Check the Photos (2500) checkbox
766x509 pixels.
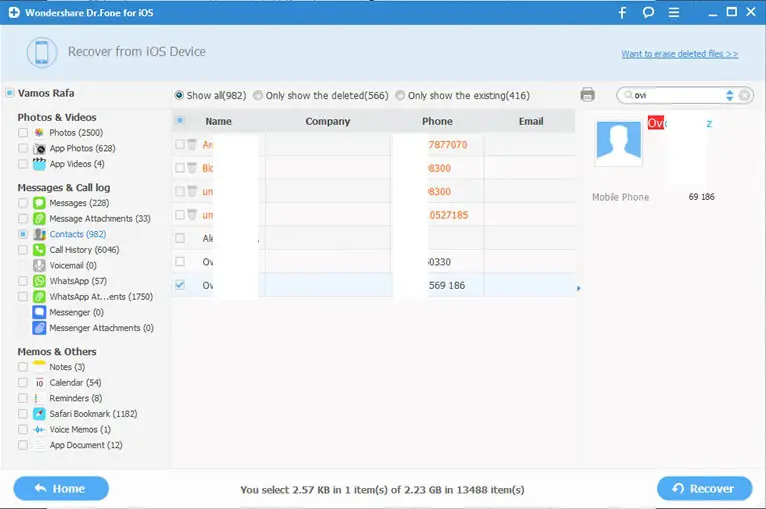tap(22, 132)
